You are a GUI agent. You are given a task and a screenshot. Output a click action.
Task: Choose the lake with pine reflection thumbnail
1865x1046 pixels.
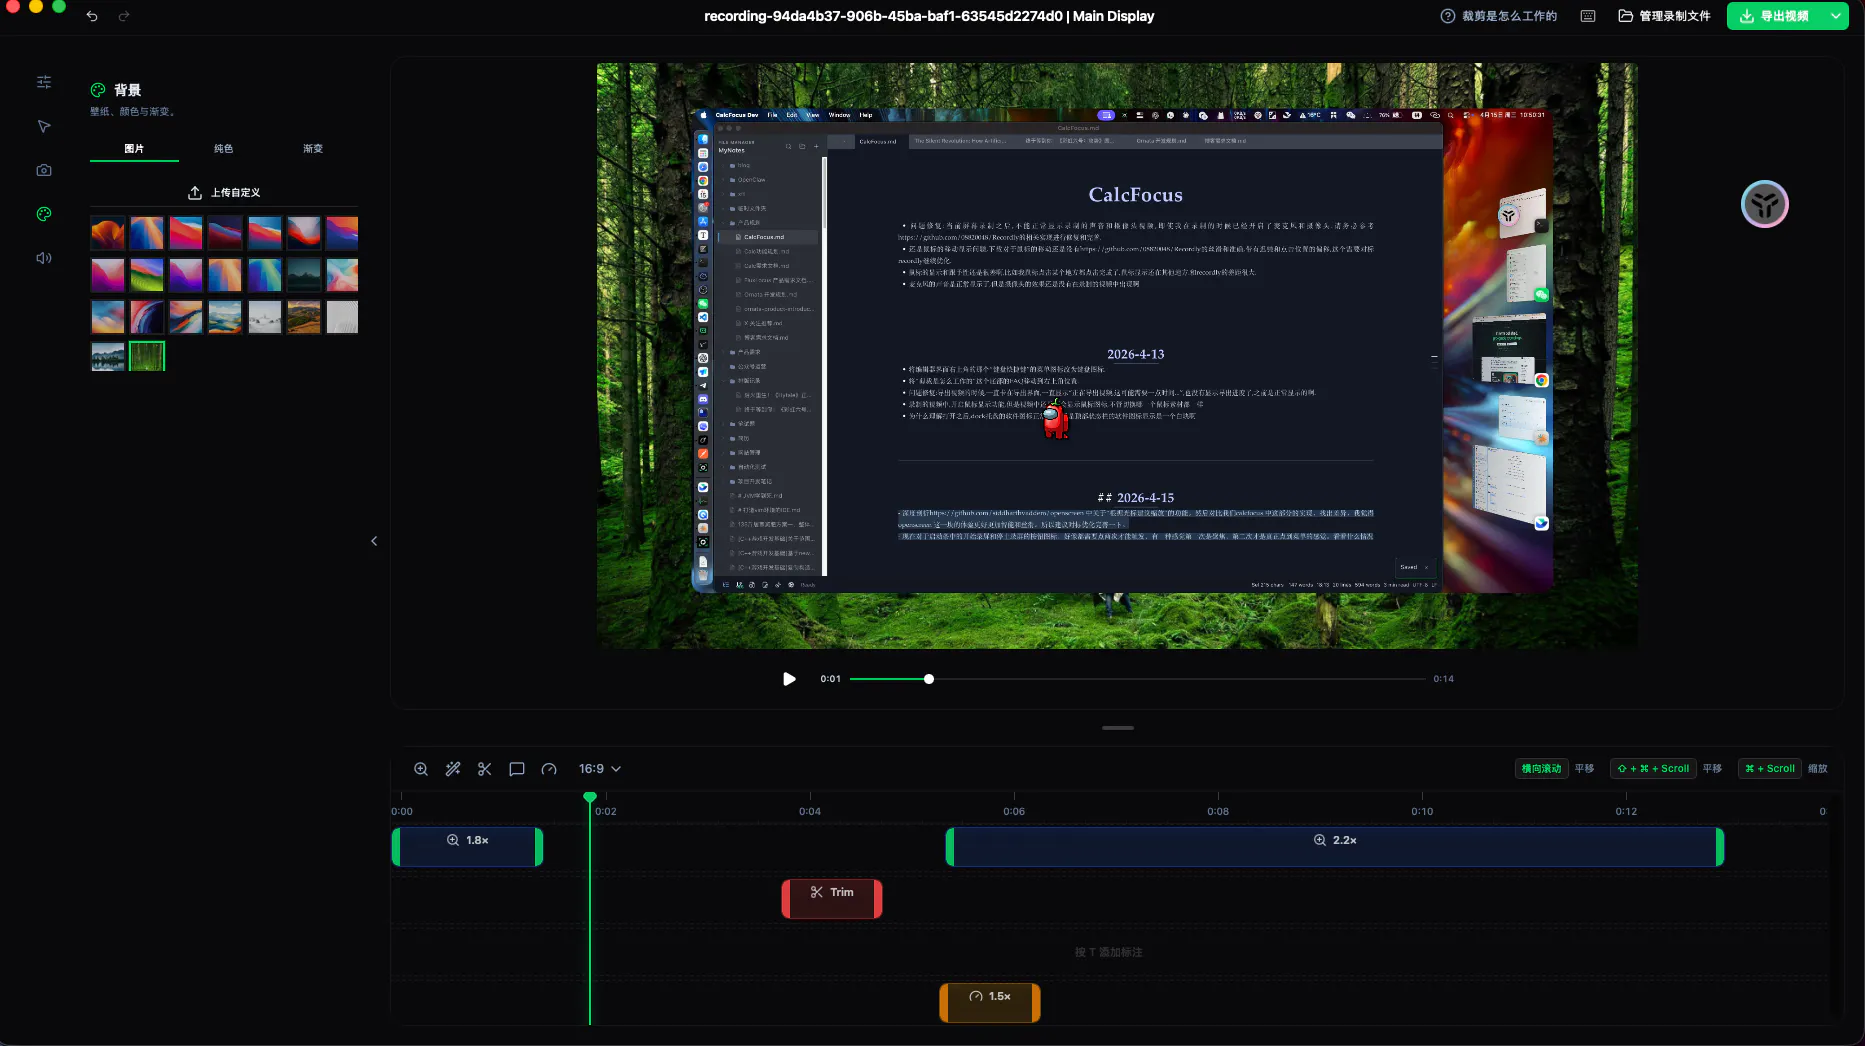tap(108, 356)
